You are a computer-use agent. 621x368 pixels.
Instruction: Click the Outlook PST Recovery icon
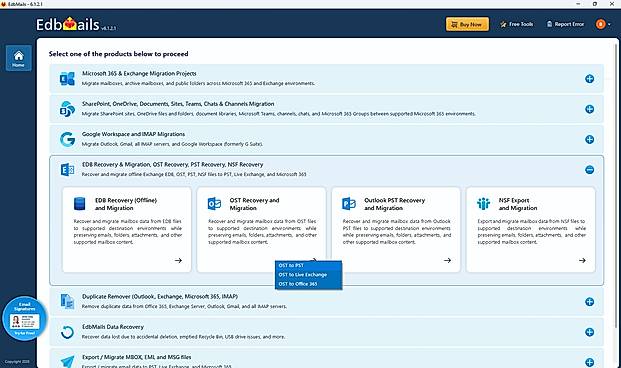click(x=349, y=204)
